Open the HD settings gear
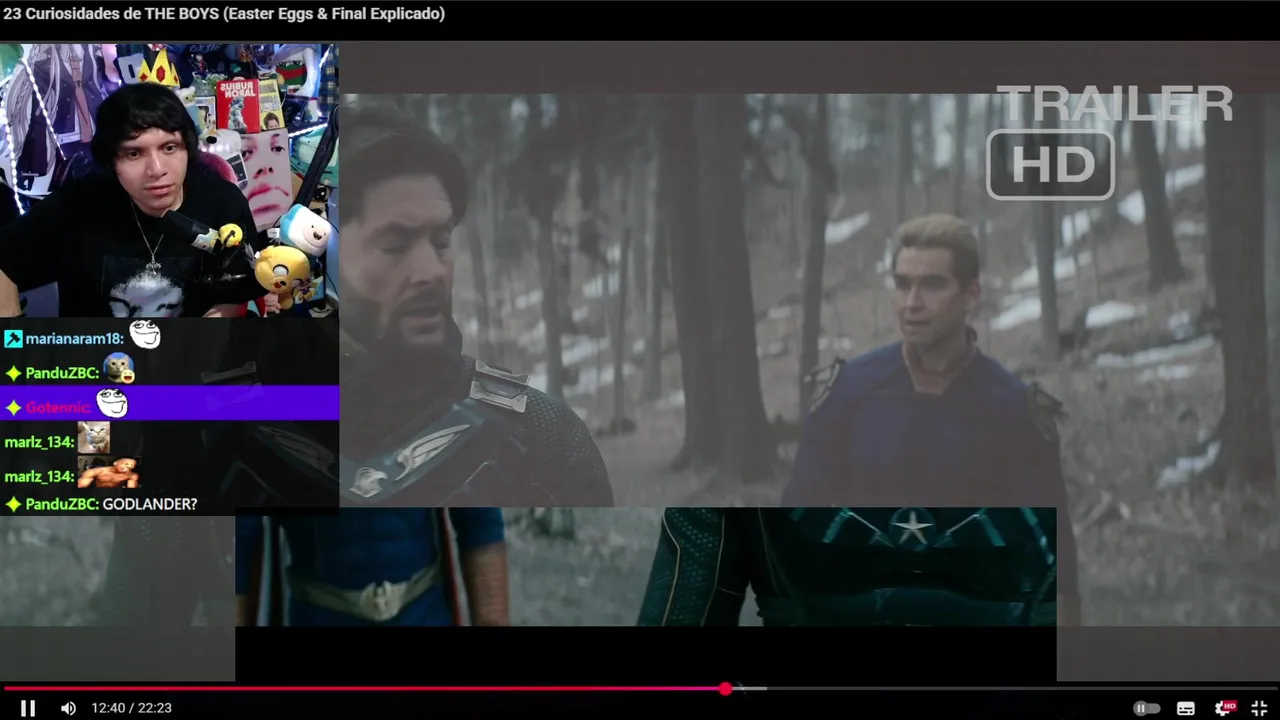 pyautogui.click(x=1224, y=708)
